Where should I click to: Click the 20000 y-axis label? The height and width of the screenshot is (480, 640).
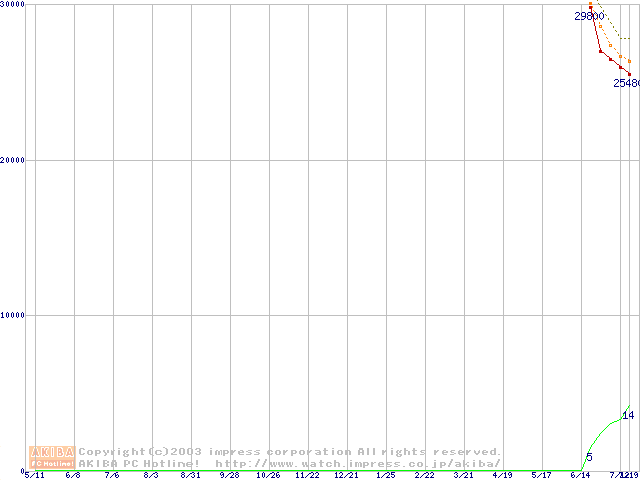tap(13, 160)
